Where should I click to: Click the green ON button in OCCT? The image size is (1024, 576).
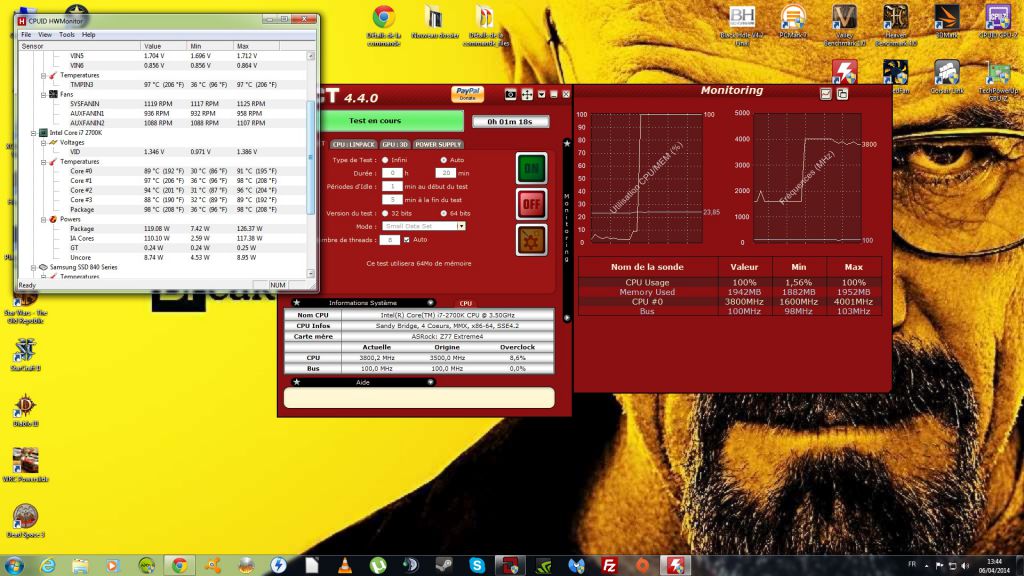[x=531, y=168]
